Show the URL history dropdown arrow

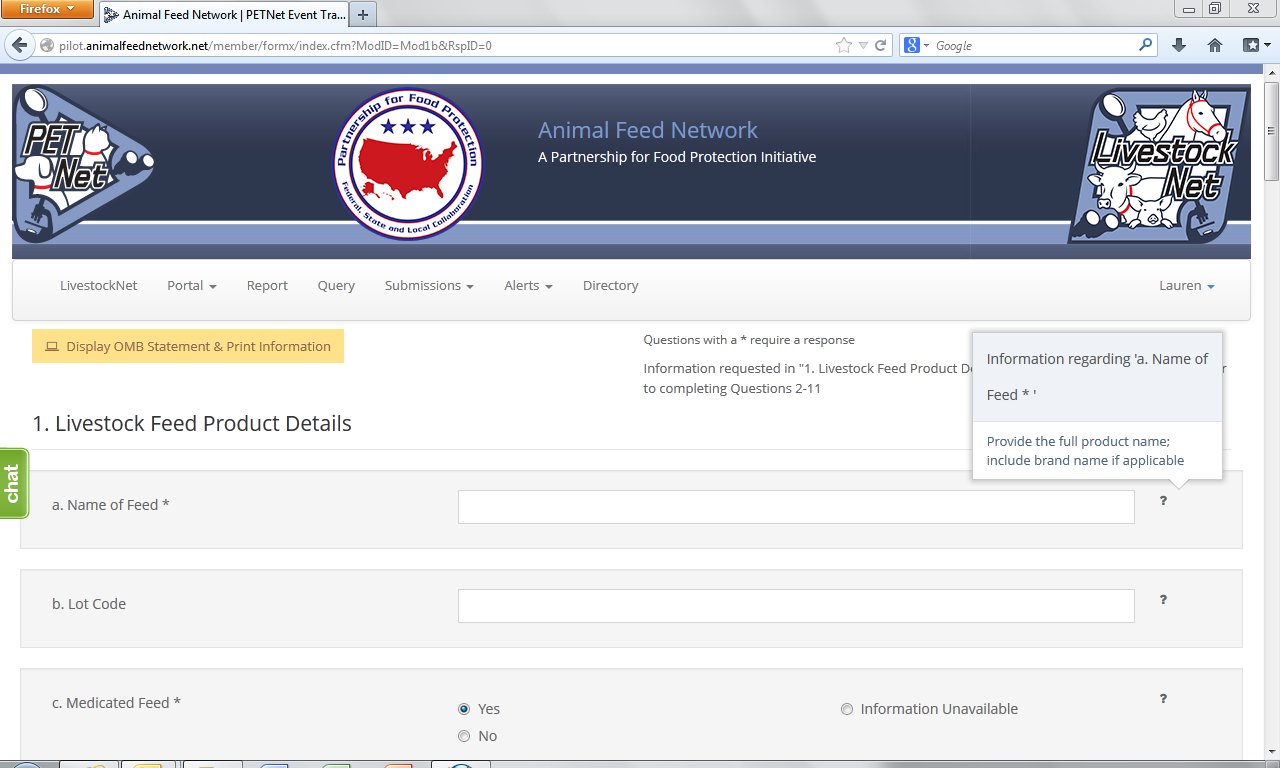(x=864, y=45)
